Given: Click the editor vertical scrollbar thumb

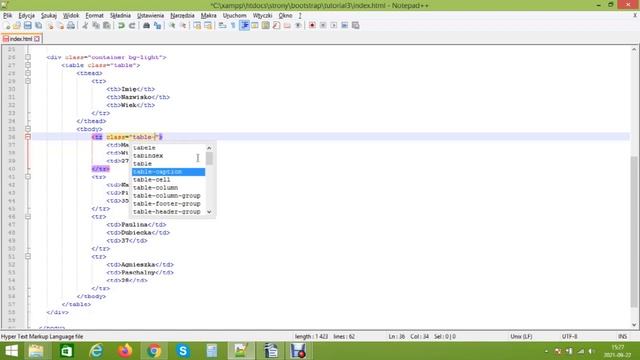Looking at the screenshot, I should coord(634,232).
